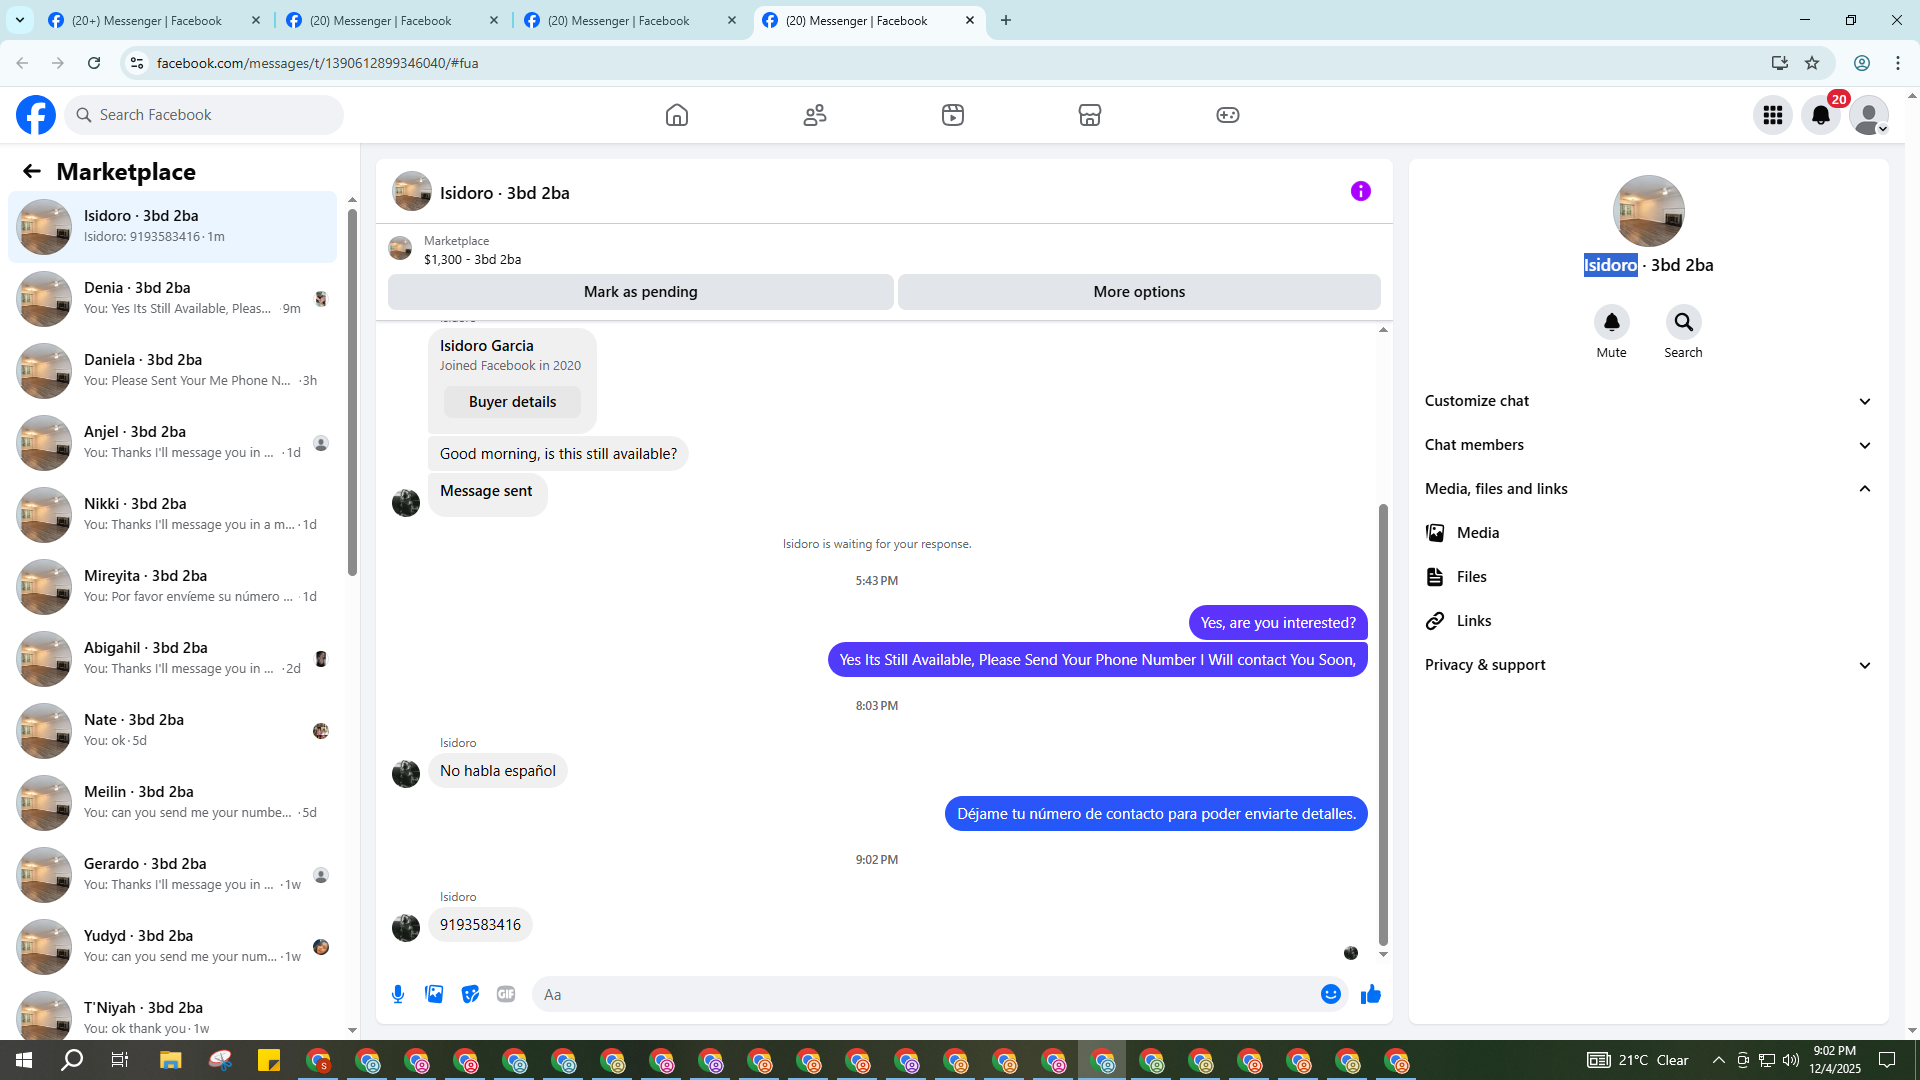This screenshot has height=1080, width=1920.
Task: Expand Privacy & support section
Action: pyautogui.click(x=1647, y=665)
